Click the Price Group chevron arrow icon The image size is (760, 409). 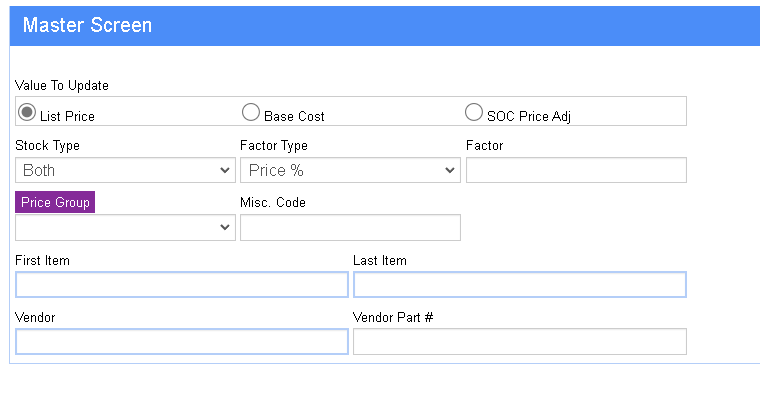coord(224,227)
